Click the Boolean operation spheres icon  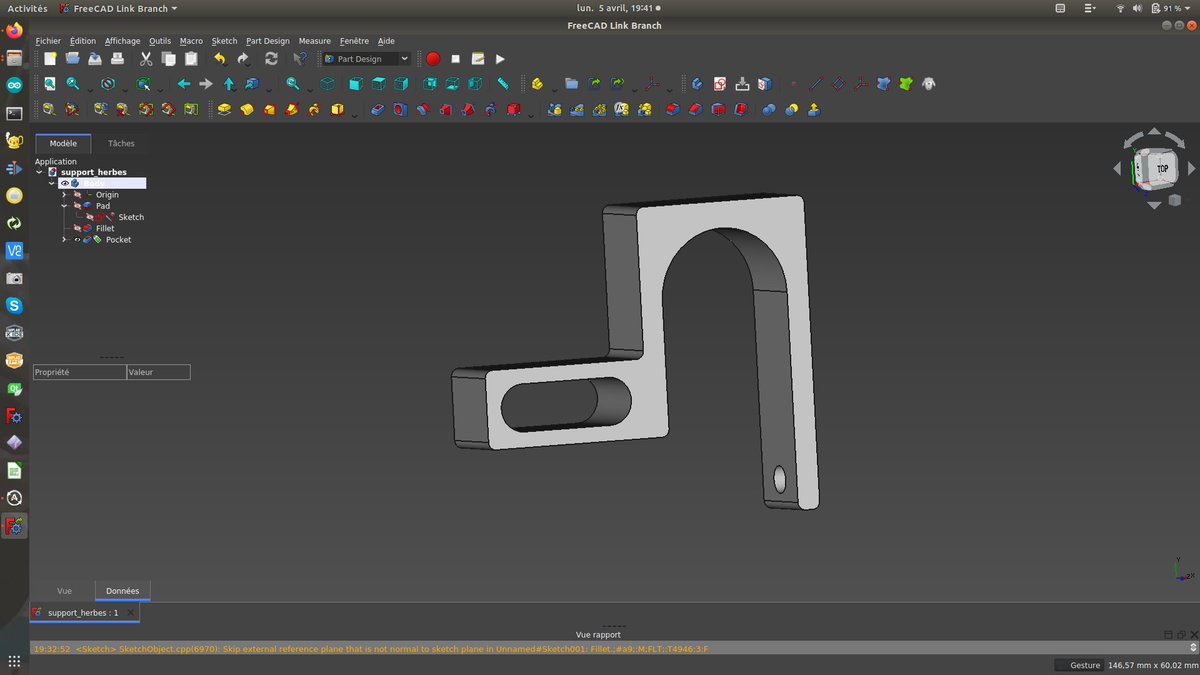click(x=769, y=109)
